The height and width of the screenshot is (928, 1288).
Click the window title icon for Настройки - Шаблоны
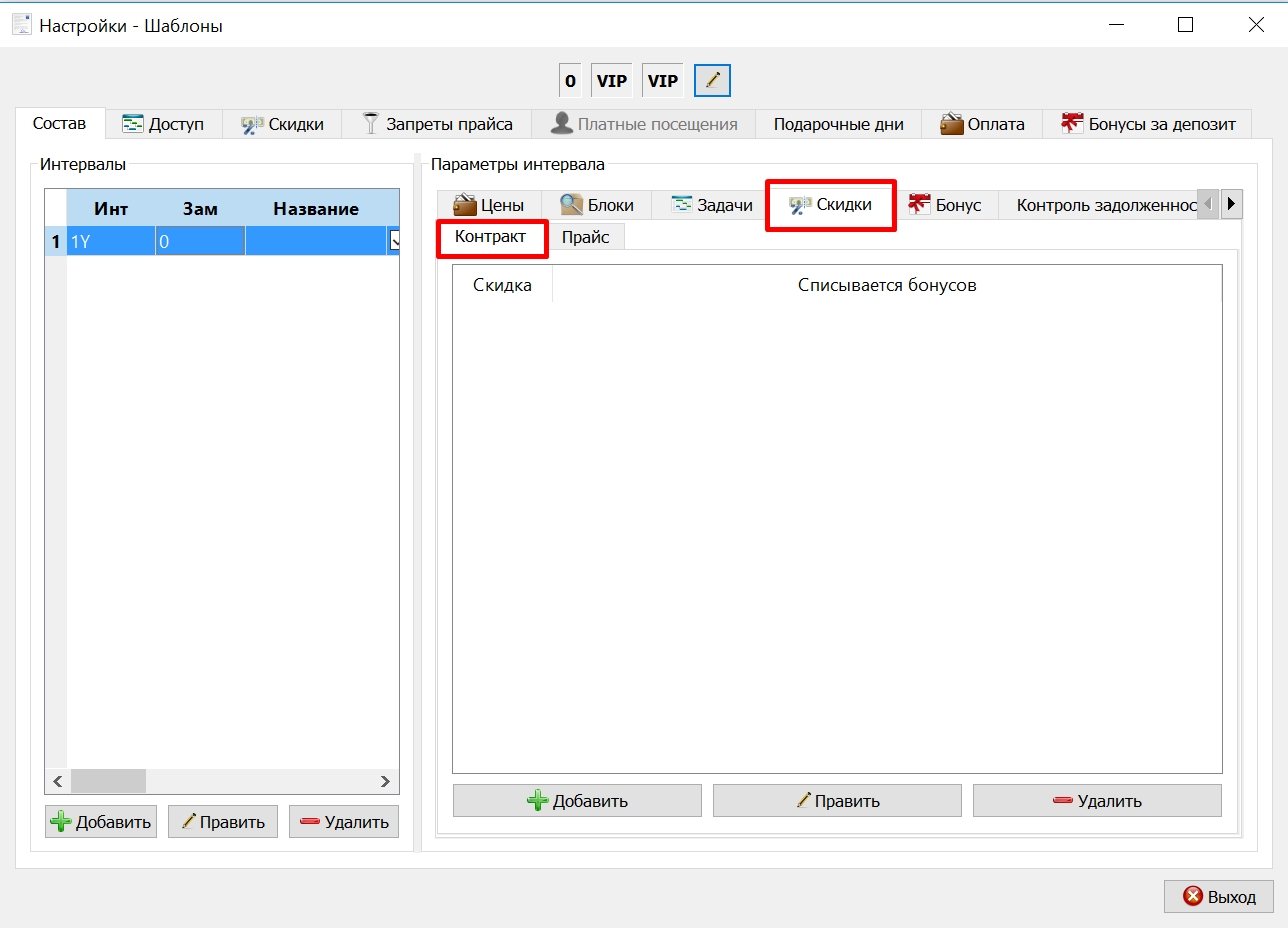click(x=21, y=25)
